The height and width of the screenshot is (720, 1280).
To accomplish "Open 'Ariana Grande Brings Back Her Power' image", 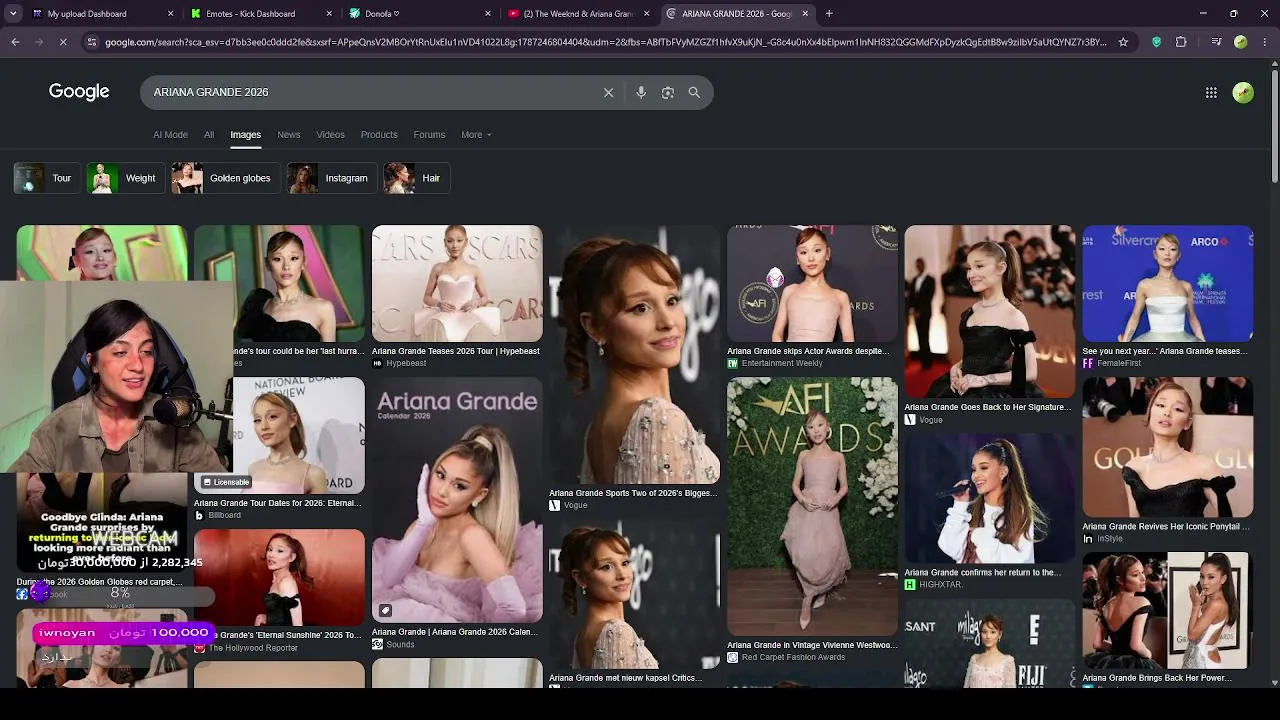I will pyautogui.click(x=1167, y=610).
